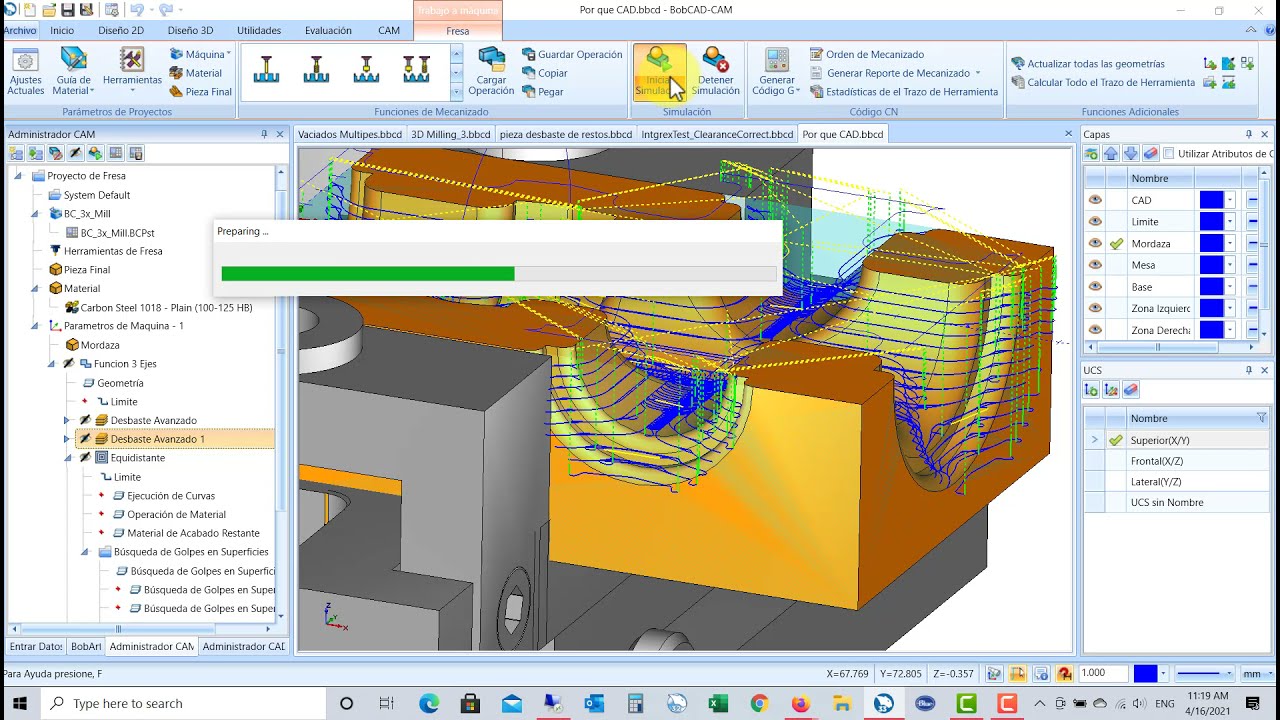This screenshot has width=1280, height=720.
Task: Click Calcular Todo el Trazo de Herramienta
Action: point(1103,82)
